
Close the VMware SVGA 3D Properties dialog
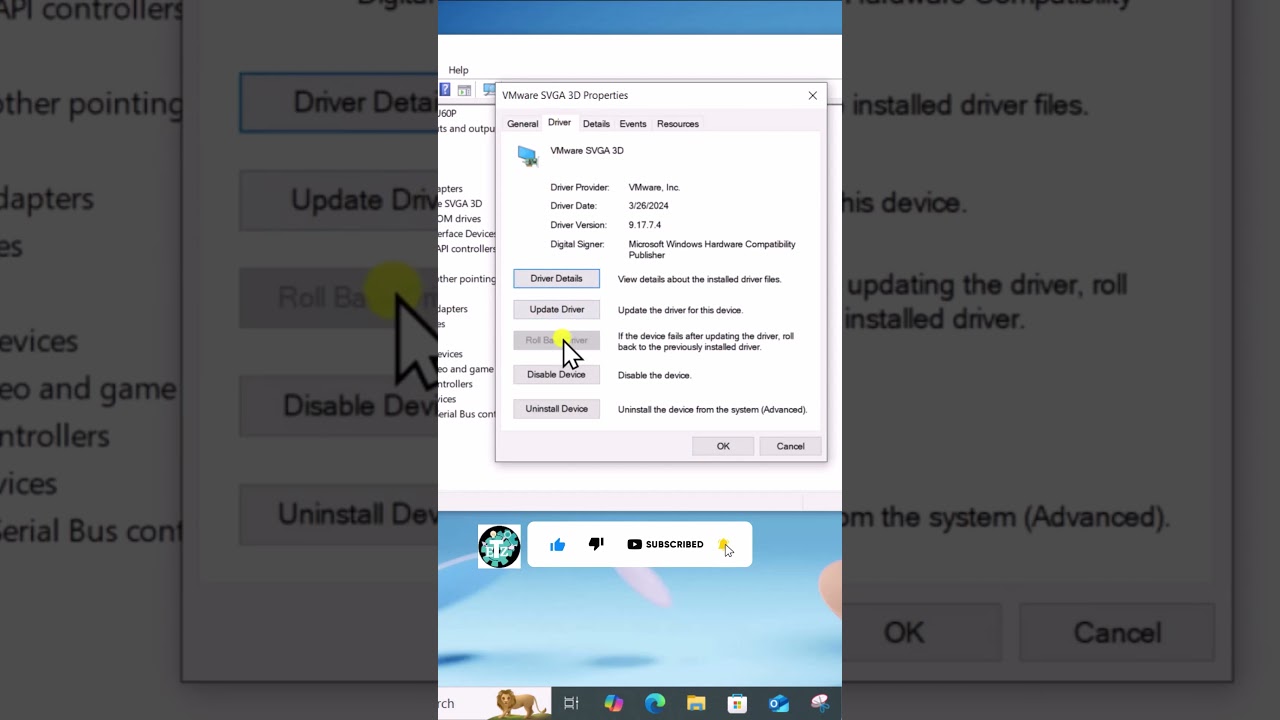812,95
